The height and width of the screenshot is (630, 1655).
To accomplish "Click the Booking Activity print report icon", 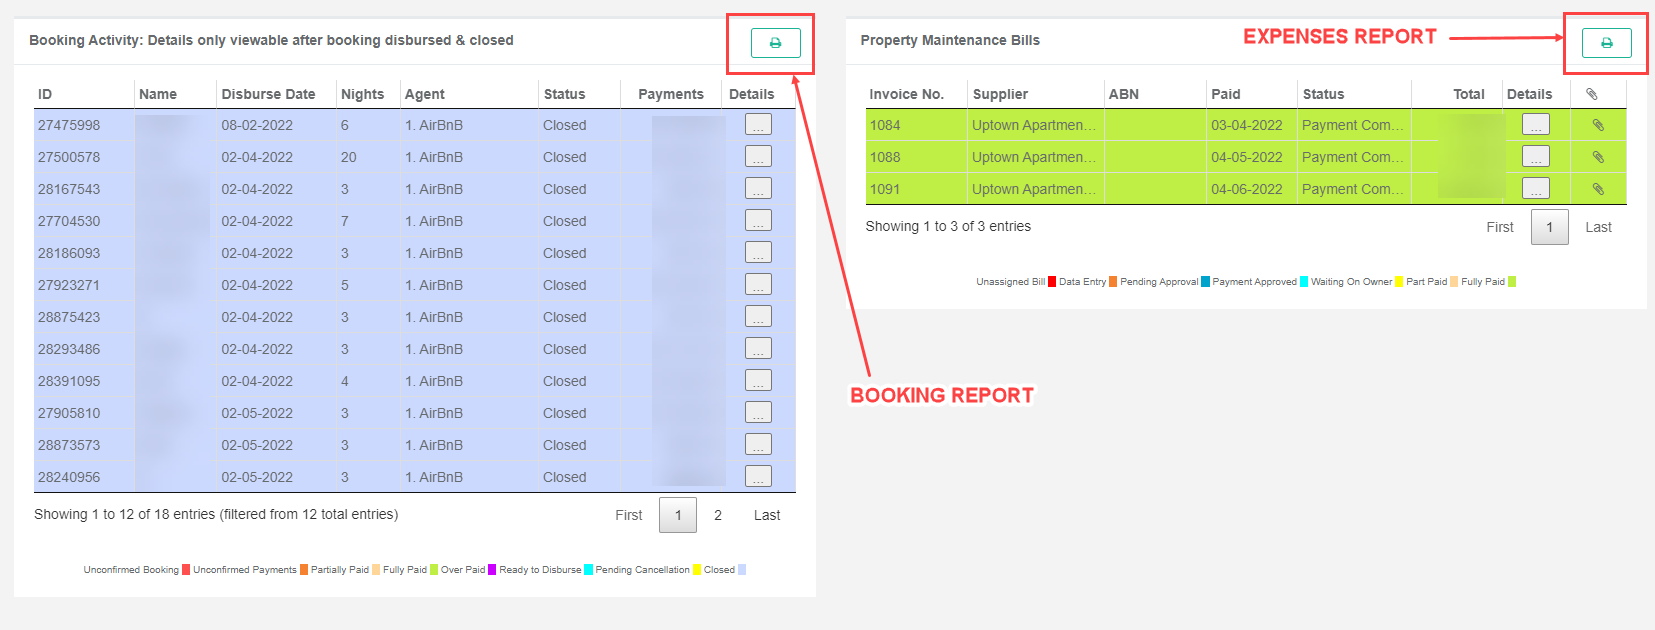I will 775,43.
